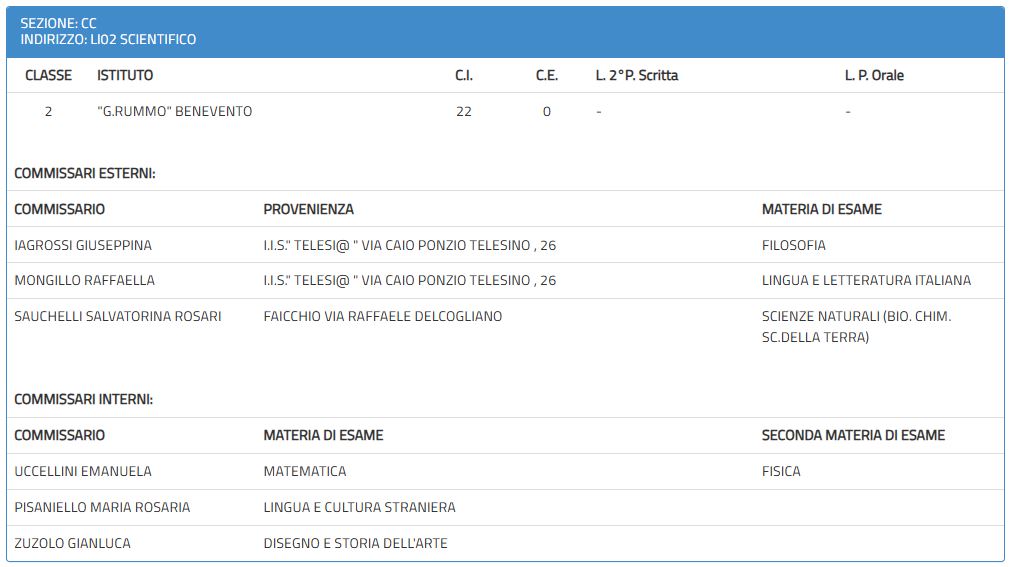
Task: Select class number 2 cell
Action: [x=49, y=112]
